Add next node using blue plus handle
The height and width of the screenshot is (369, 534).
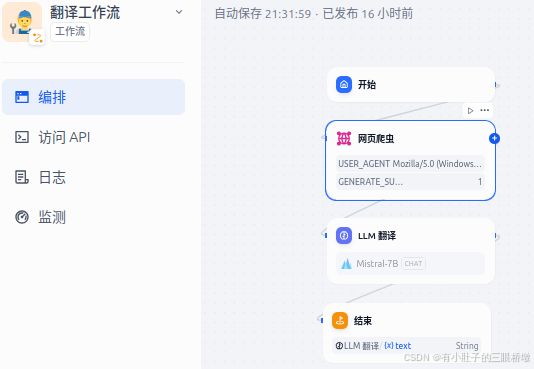point(494,139)
